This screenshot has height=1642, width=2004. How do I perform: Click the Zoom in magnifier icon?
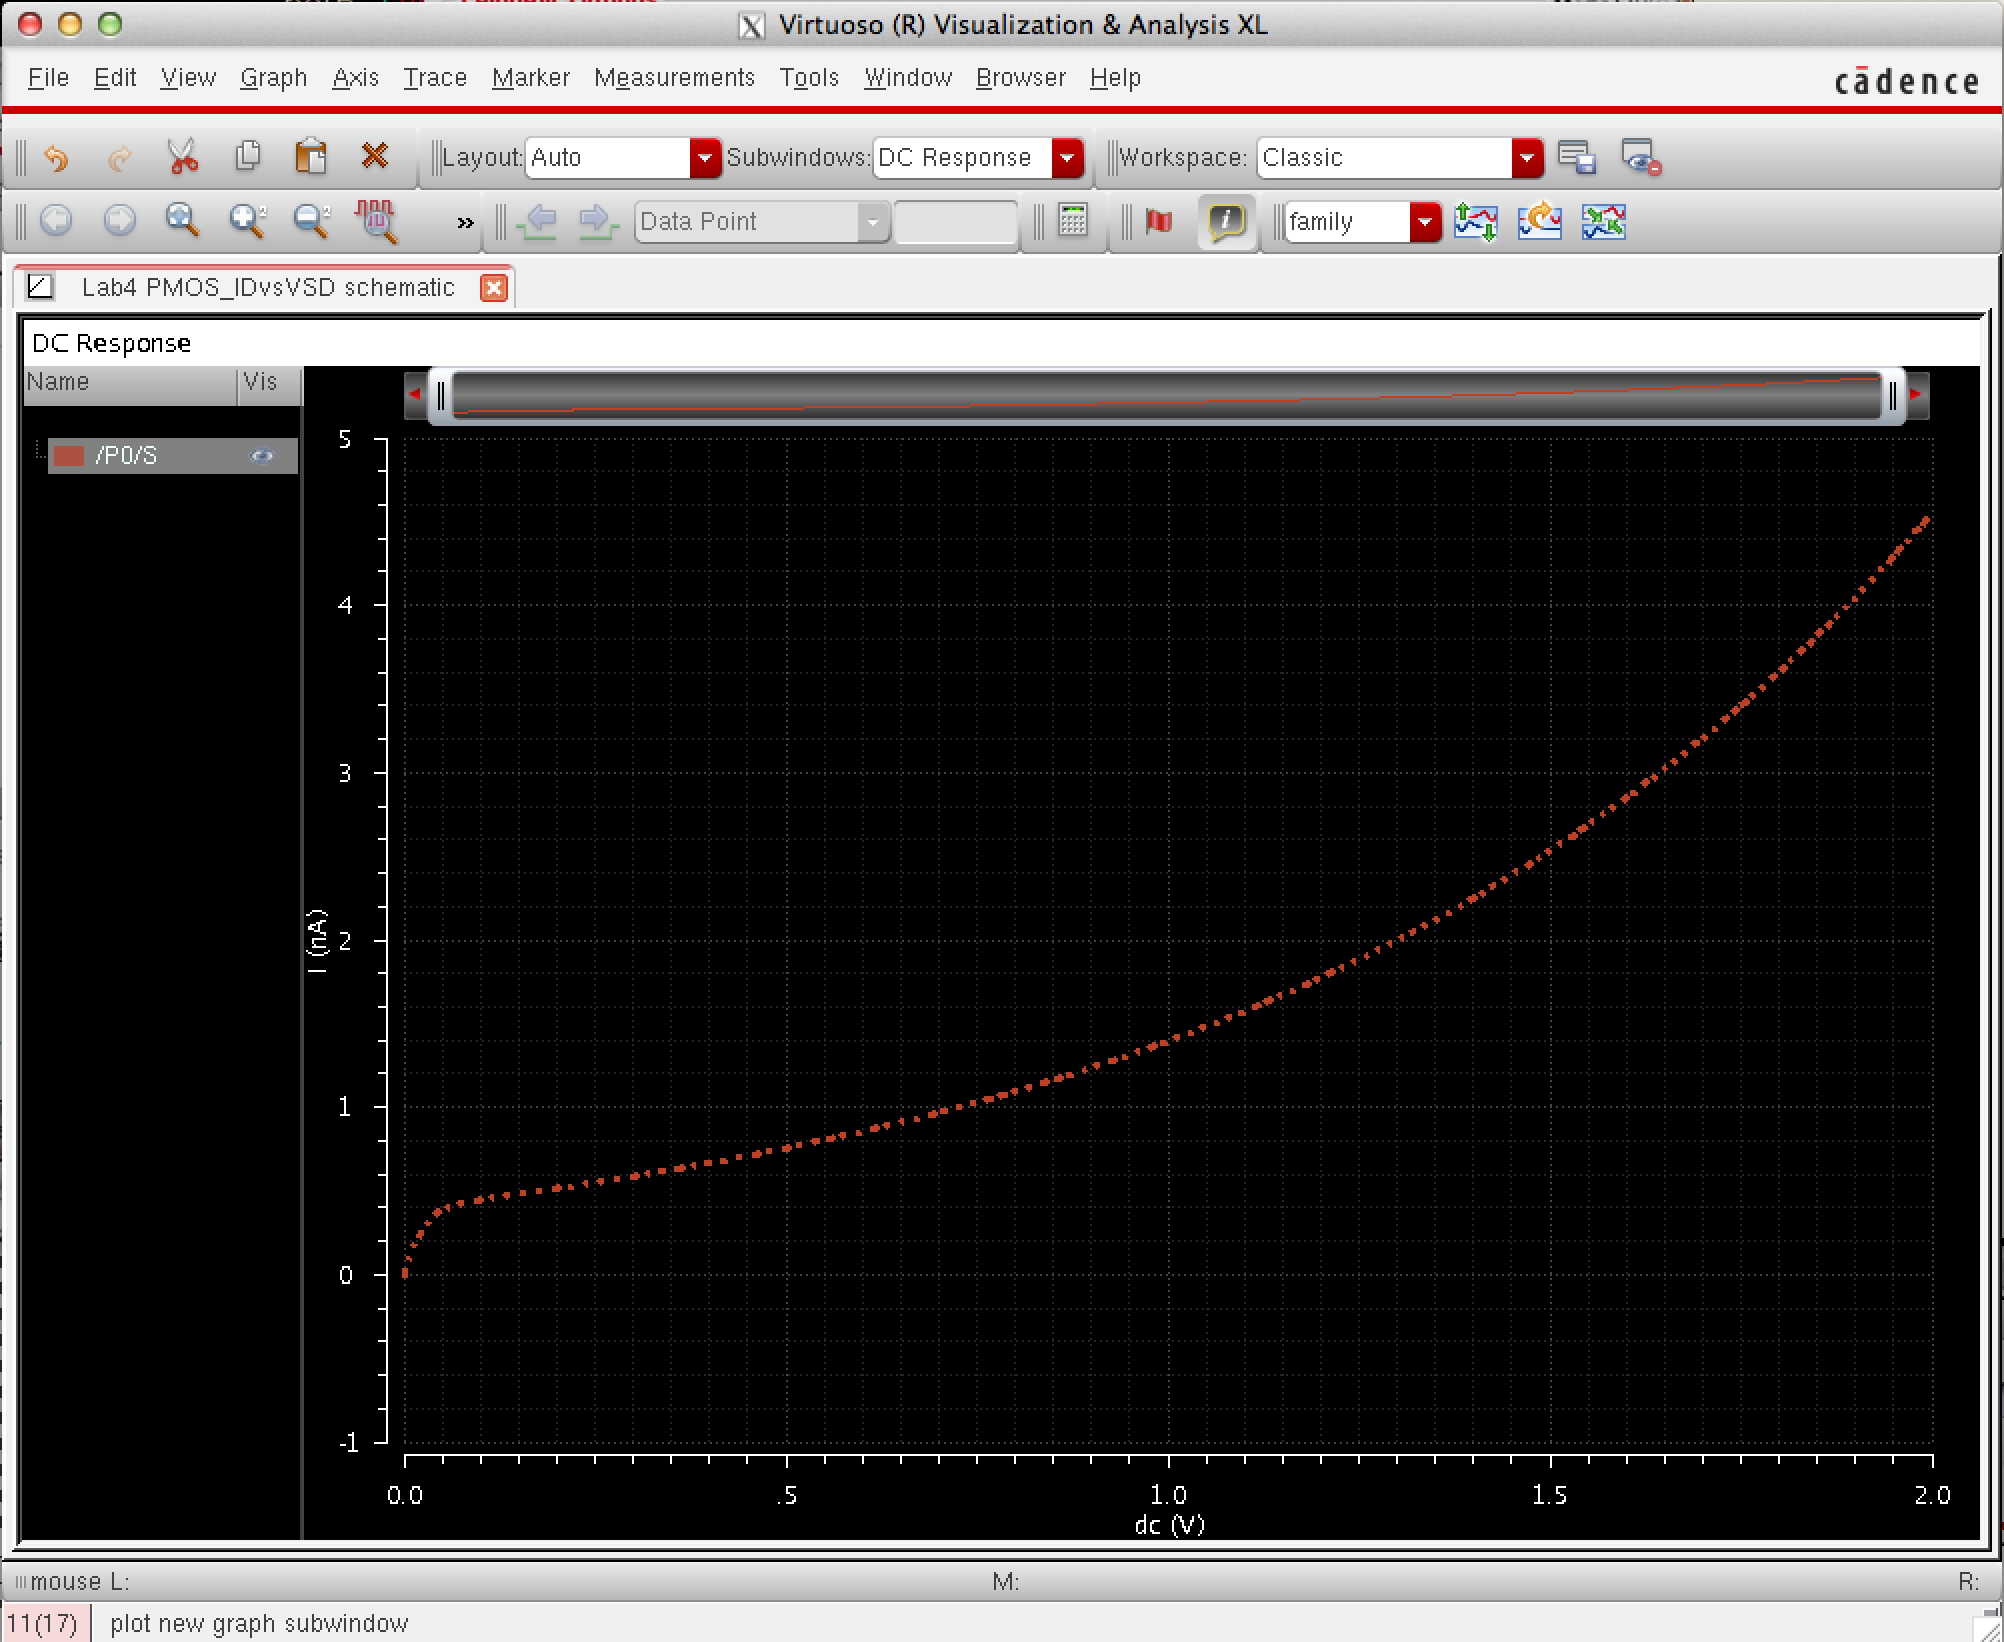pos(247,221)
